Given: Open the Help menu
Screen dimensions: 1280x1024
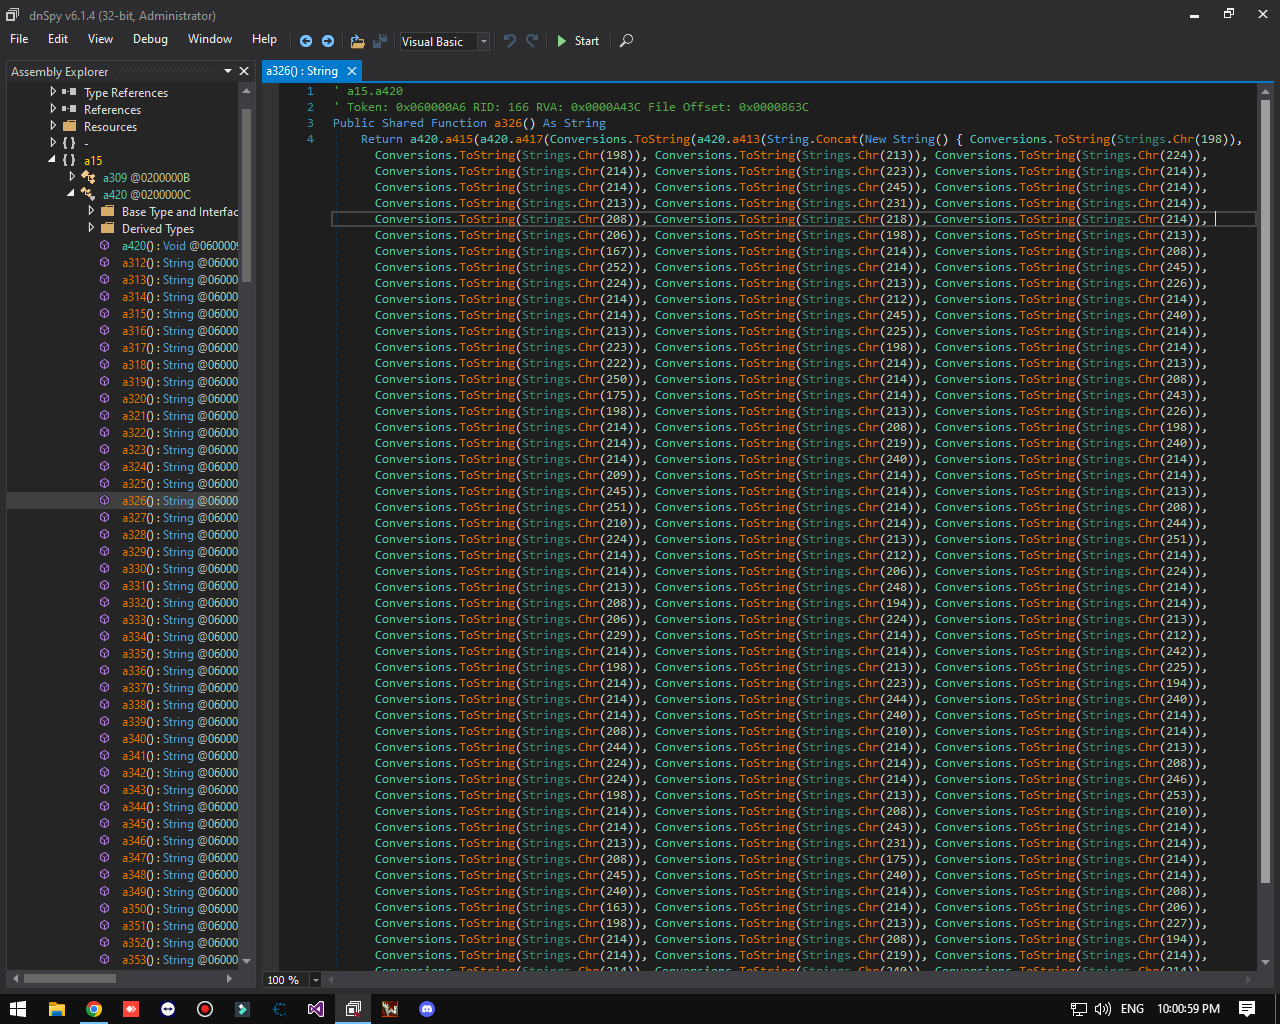Looking at the screenshot, I should coord(264,39).
